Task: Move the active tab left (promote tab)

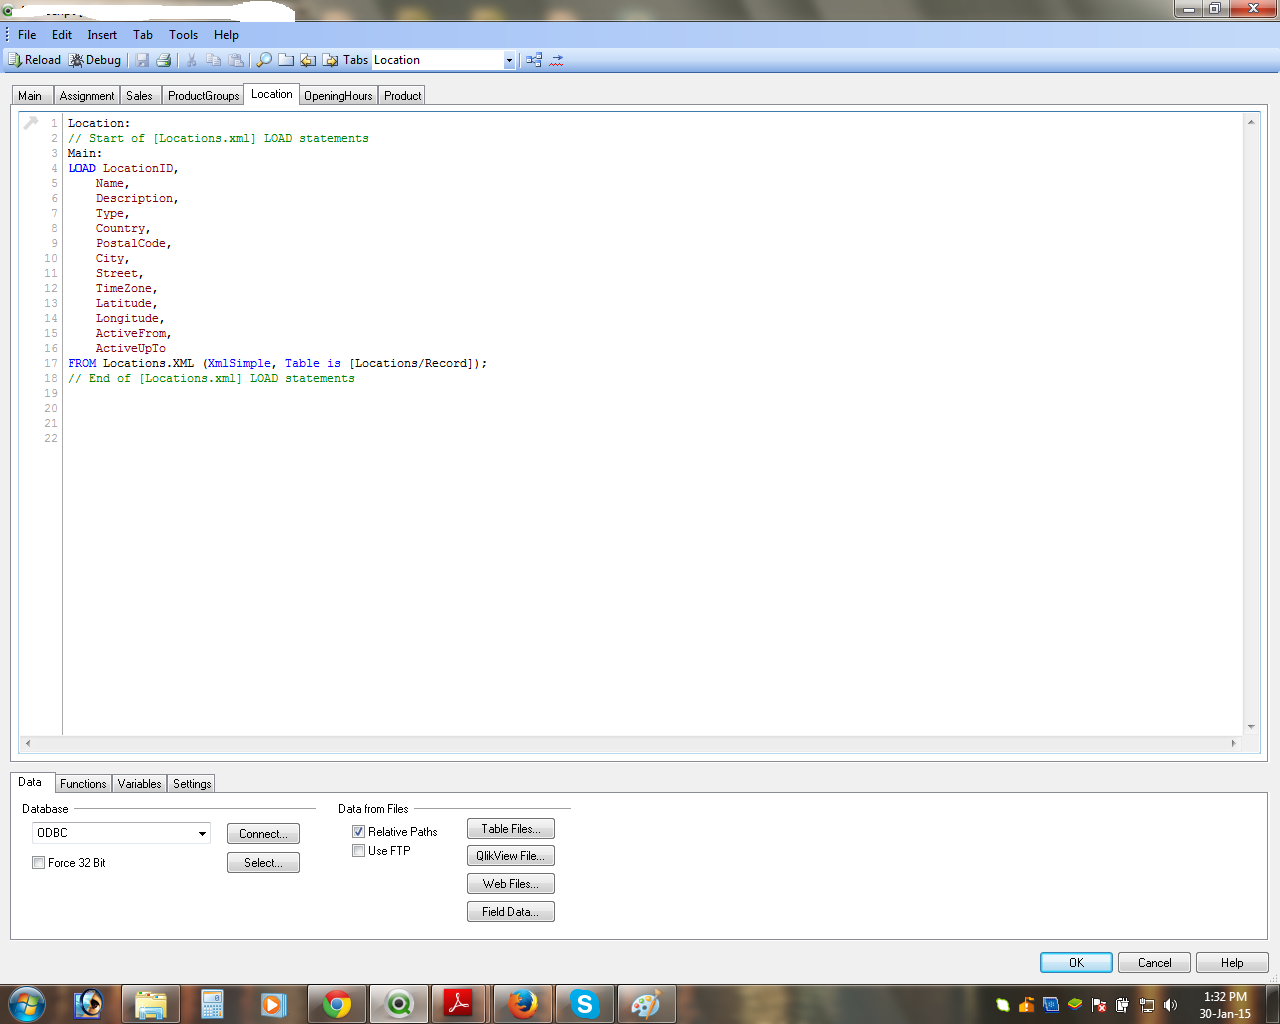Action: [308, 60]
